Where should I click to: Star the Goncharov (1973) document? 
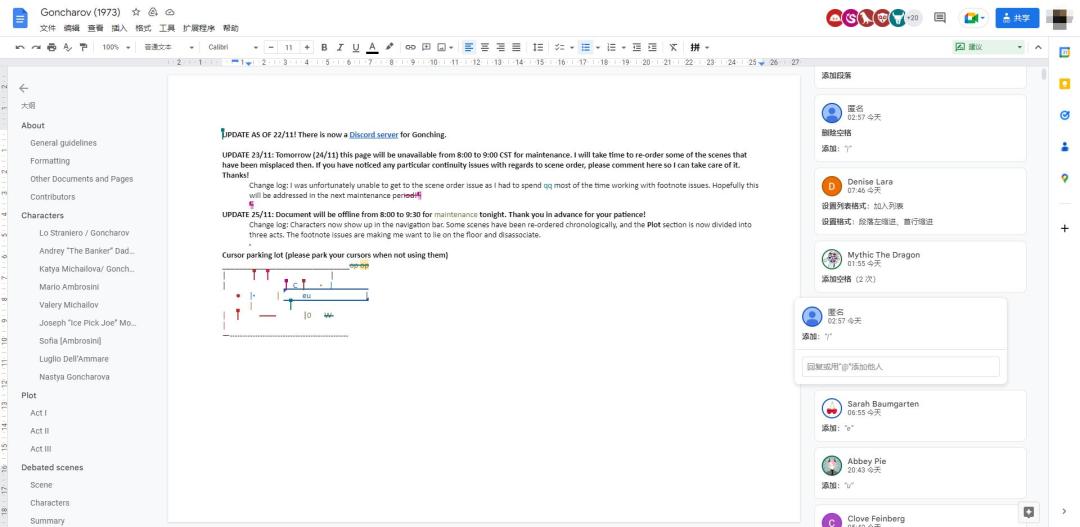click(136, 12)
